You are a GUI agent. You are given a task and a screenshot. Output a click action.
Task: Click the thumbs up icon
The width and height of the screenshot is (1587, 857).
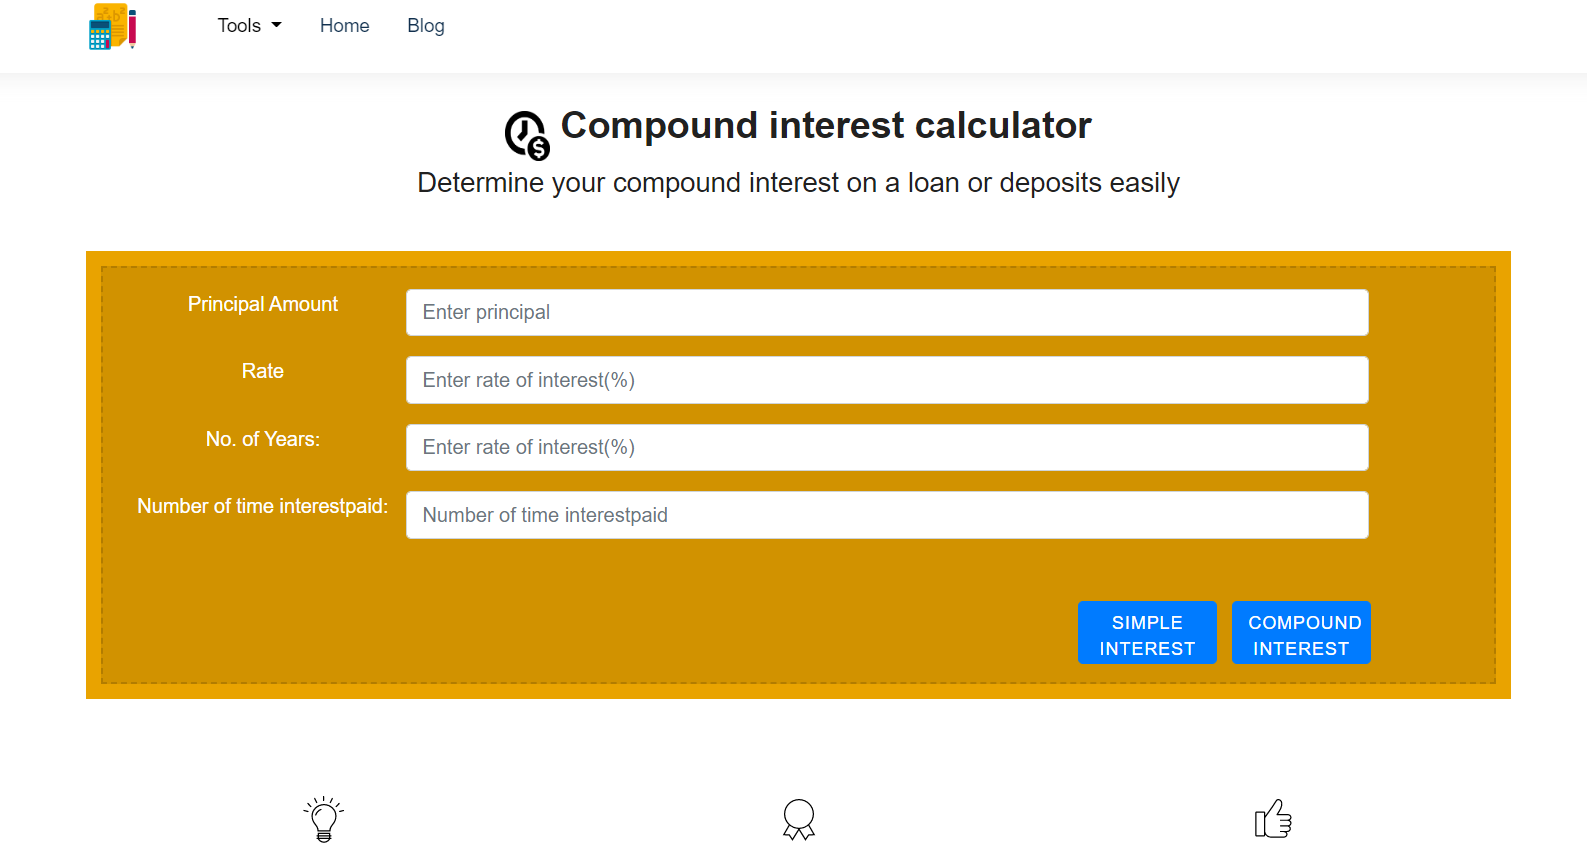click(x=1273, y=819)
